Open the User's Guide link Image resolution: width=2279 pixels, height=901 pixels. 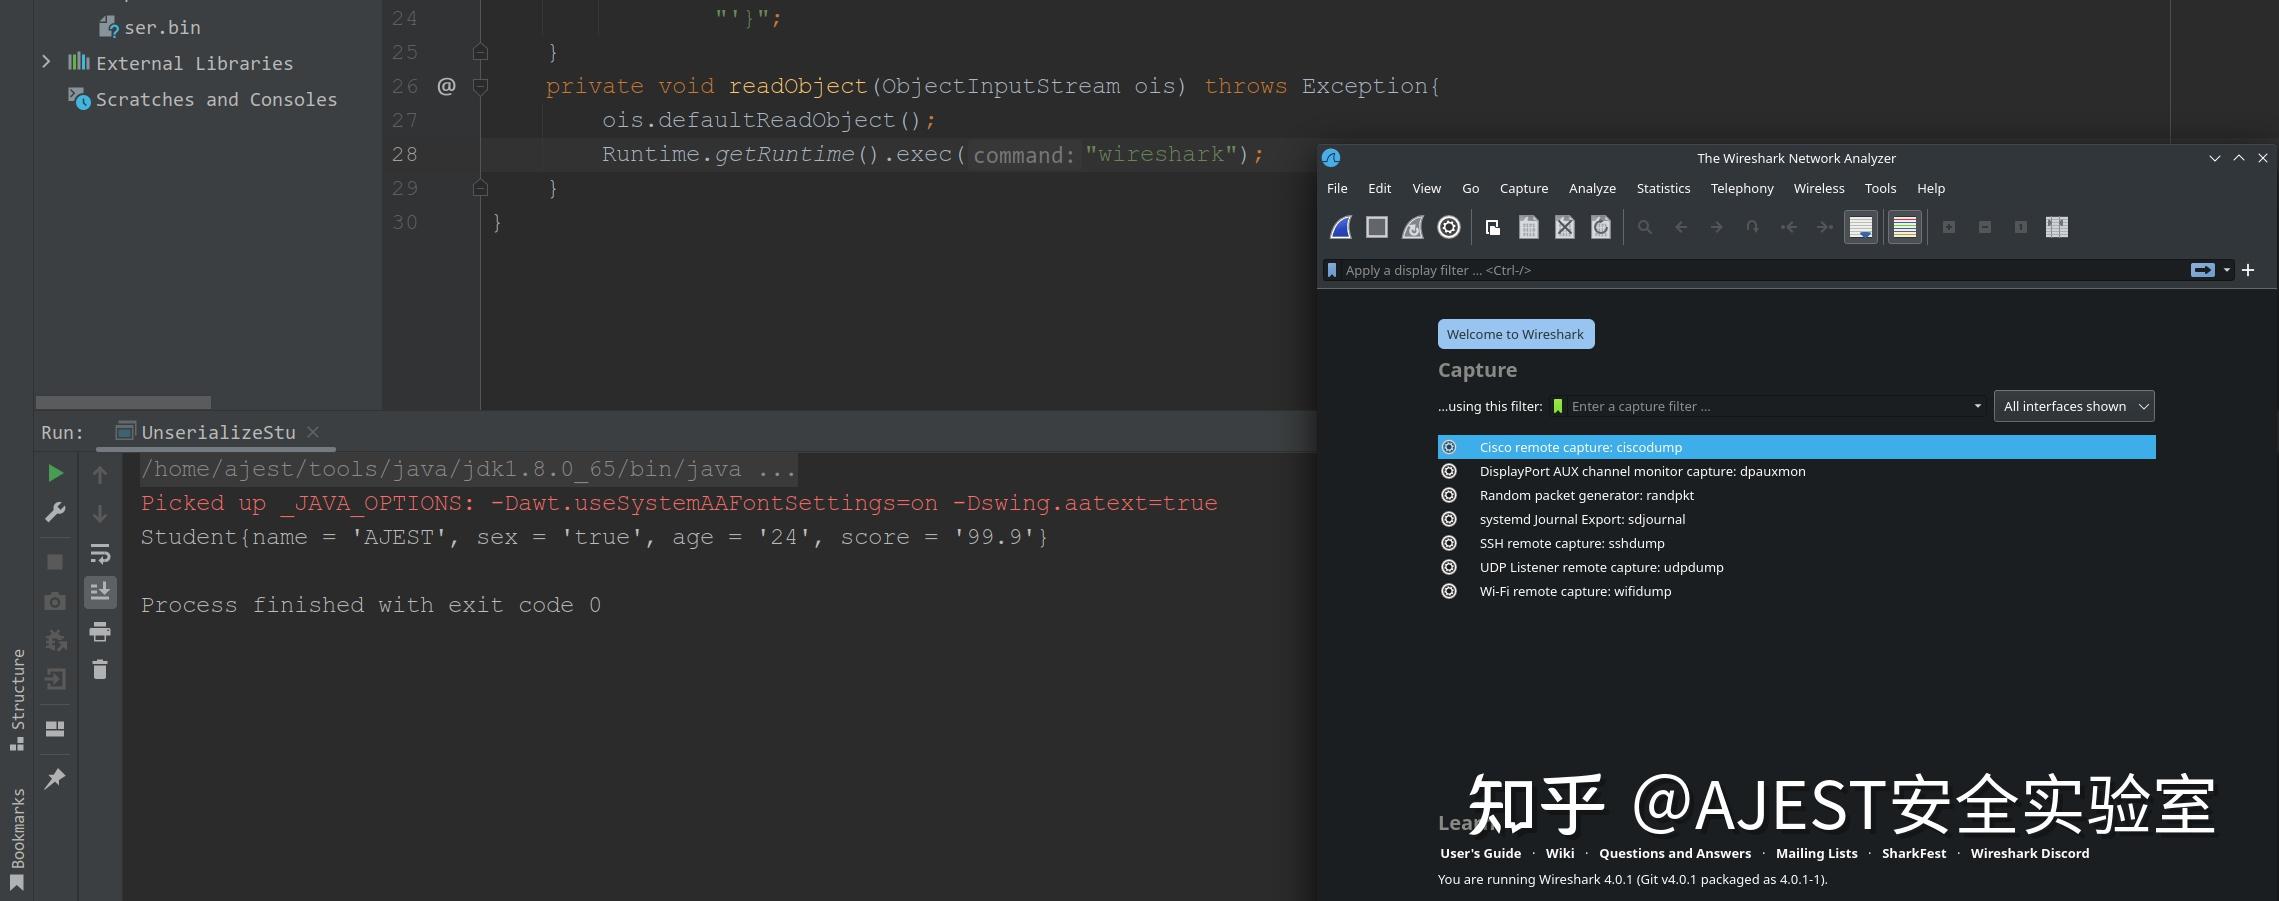(x=1480, y=853)
